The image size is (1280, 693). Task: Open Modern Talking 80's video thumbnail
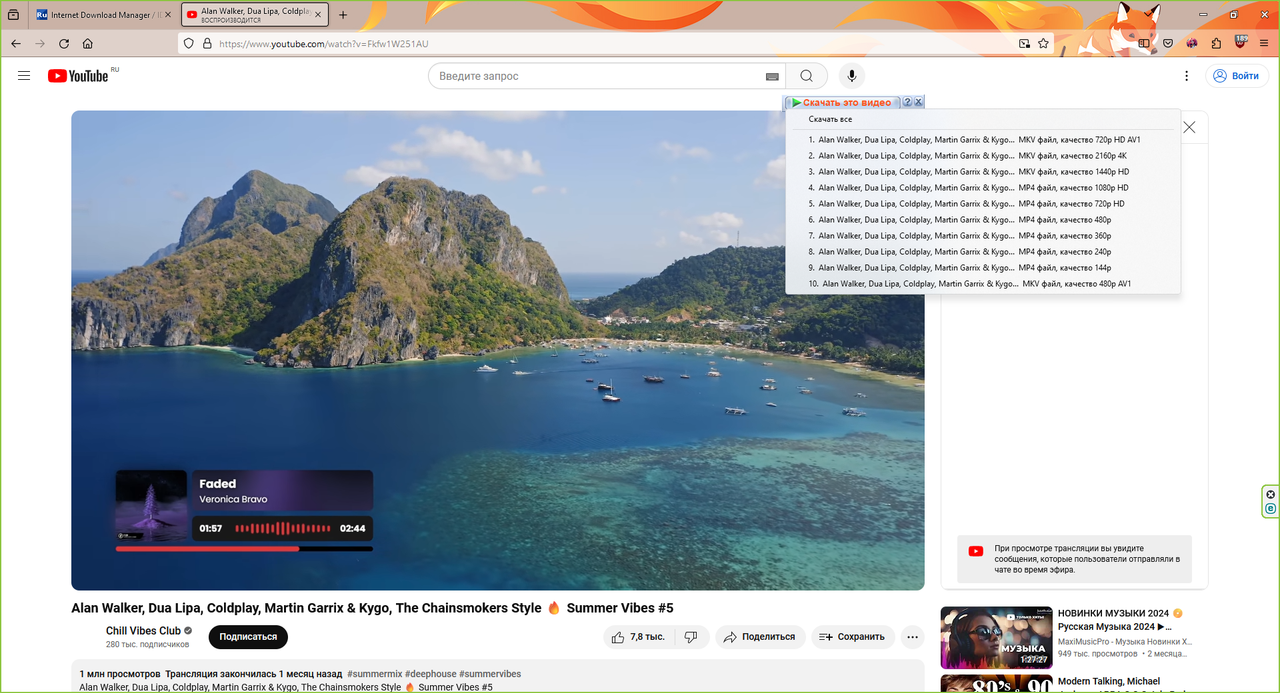click(x=996, y=684)
